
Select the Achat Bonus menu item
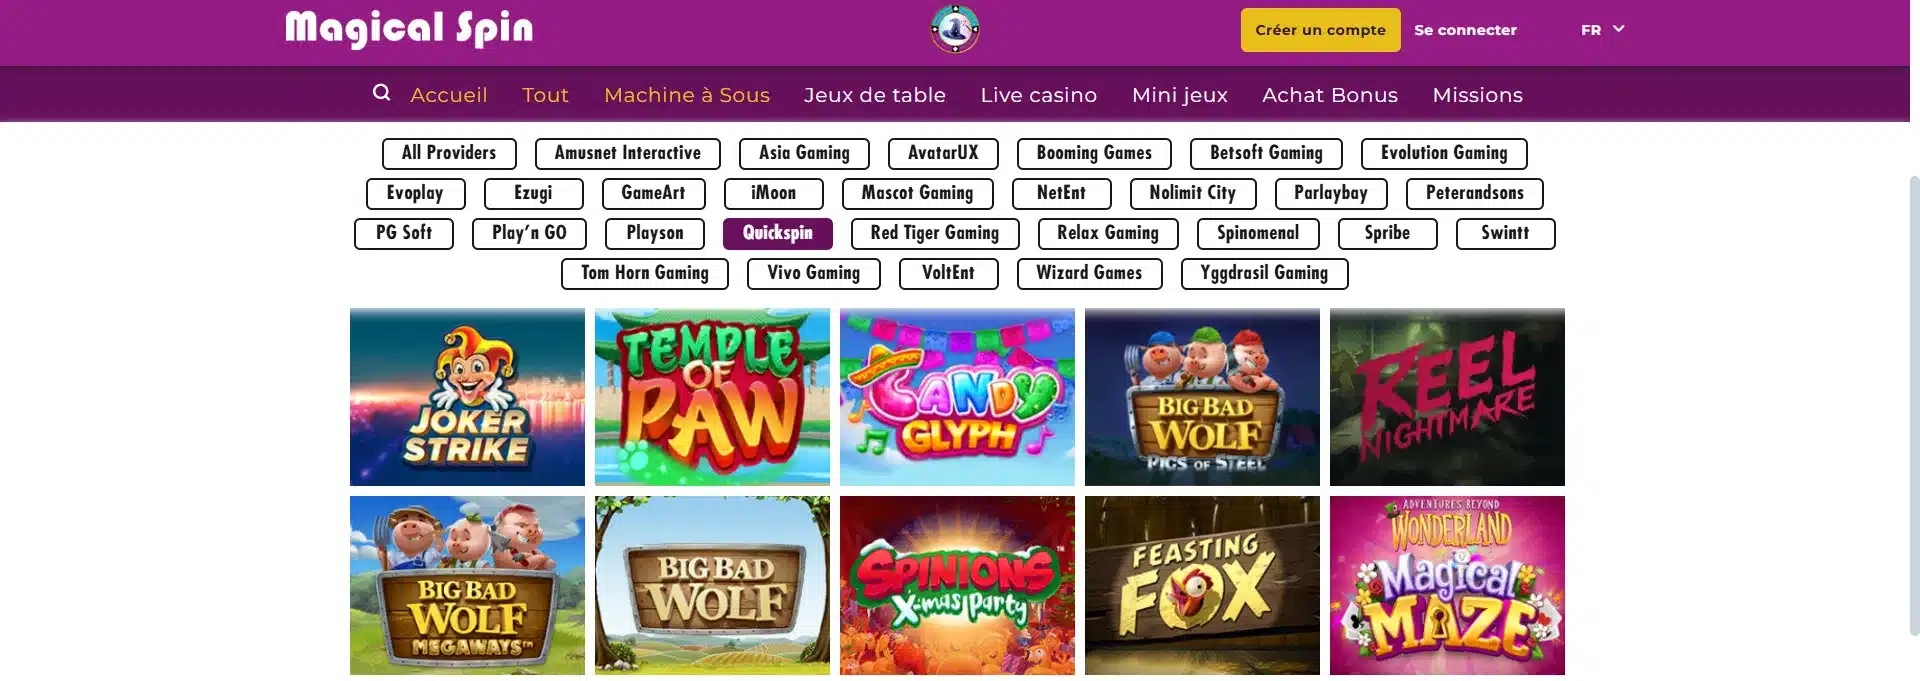1329,95
